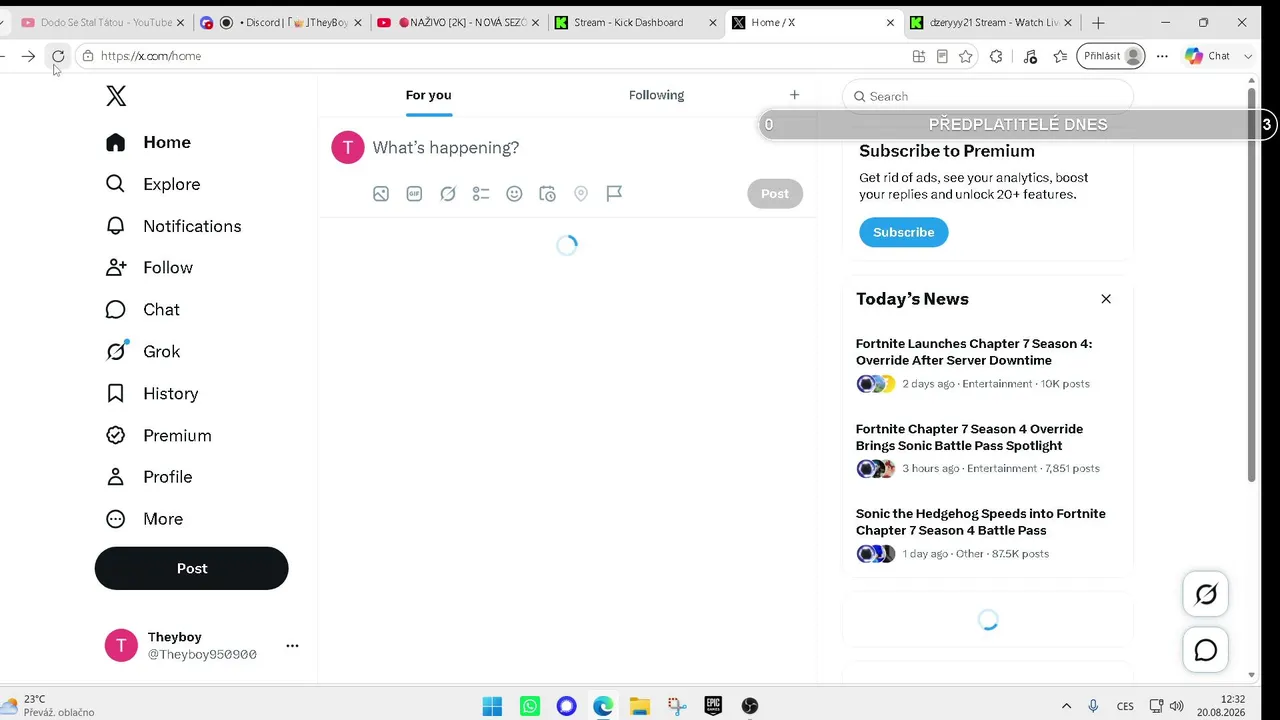Click the browser address bar URL
The height and width of the screenshot is (720, 1280).
click(151, 56)
